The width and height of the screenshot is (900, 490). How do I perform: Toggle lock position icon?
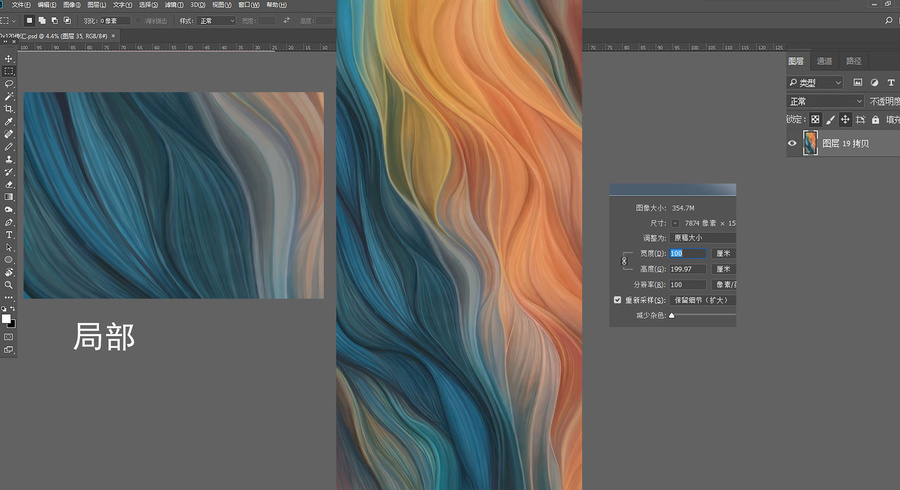pos(845,119)
